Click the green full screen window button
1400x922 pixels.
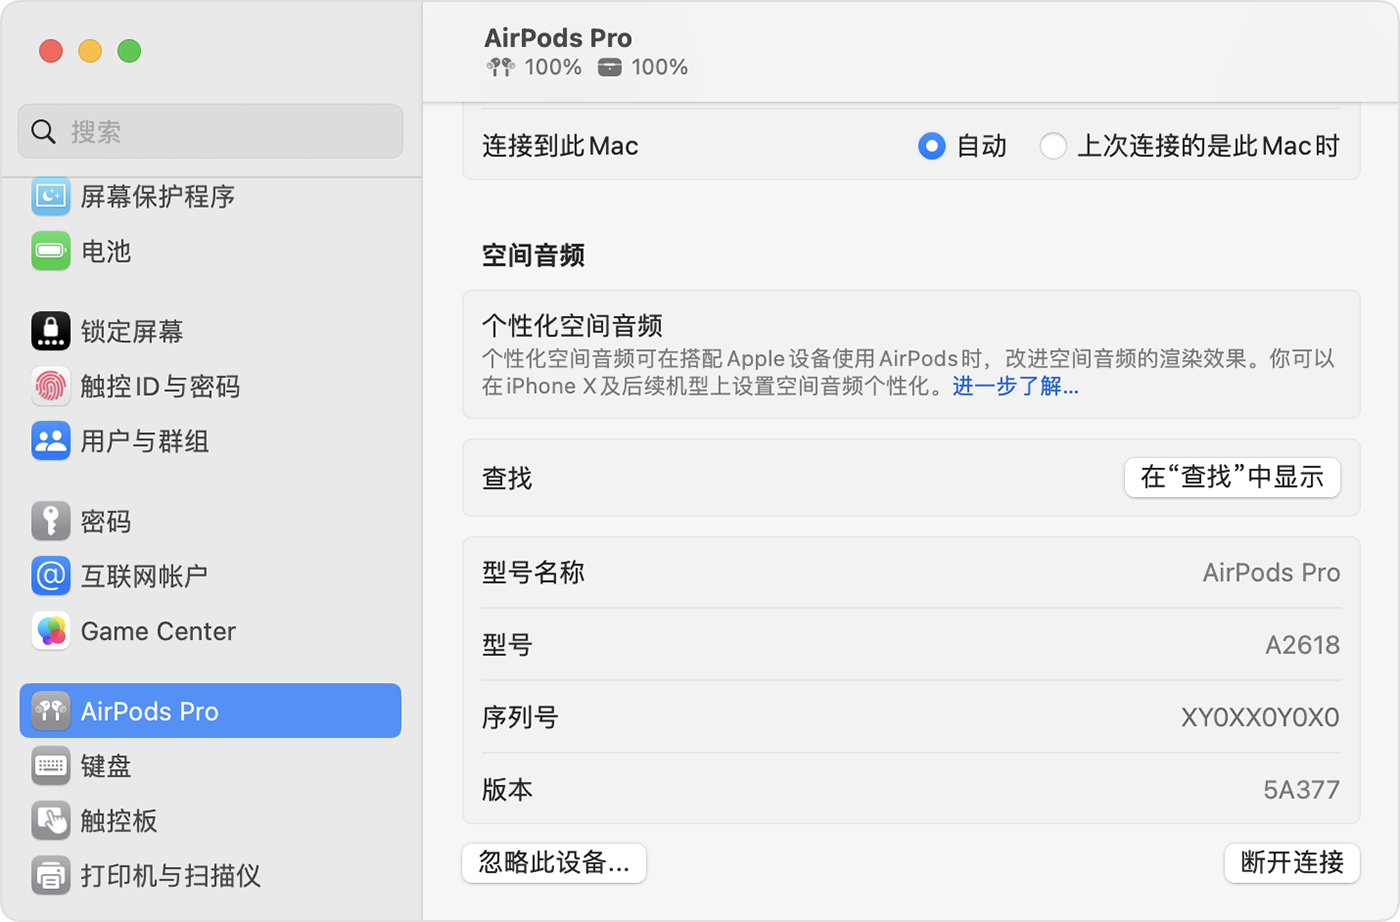[129, 51]
